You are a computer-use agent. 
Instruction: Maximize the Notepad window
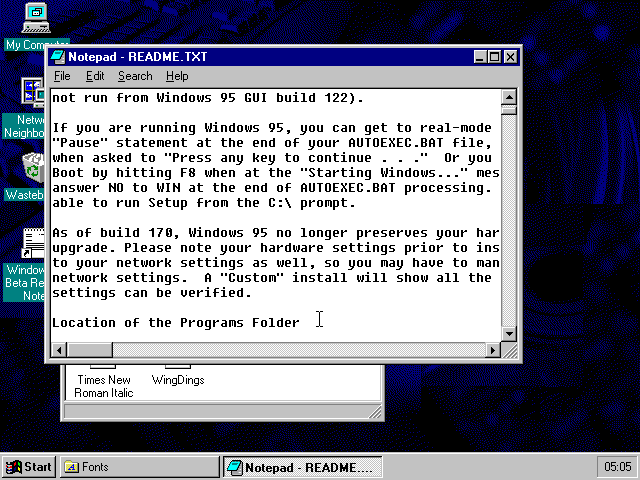[x=494, y=57]
